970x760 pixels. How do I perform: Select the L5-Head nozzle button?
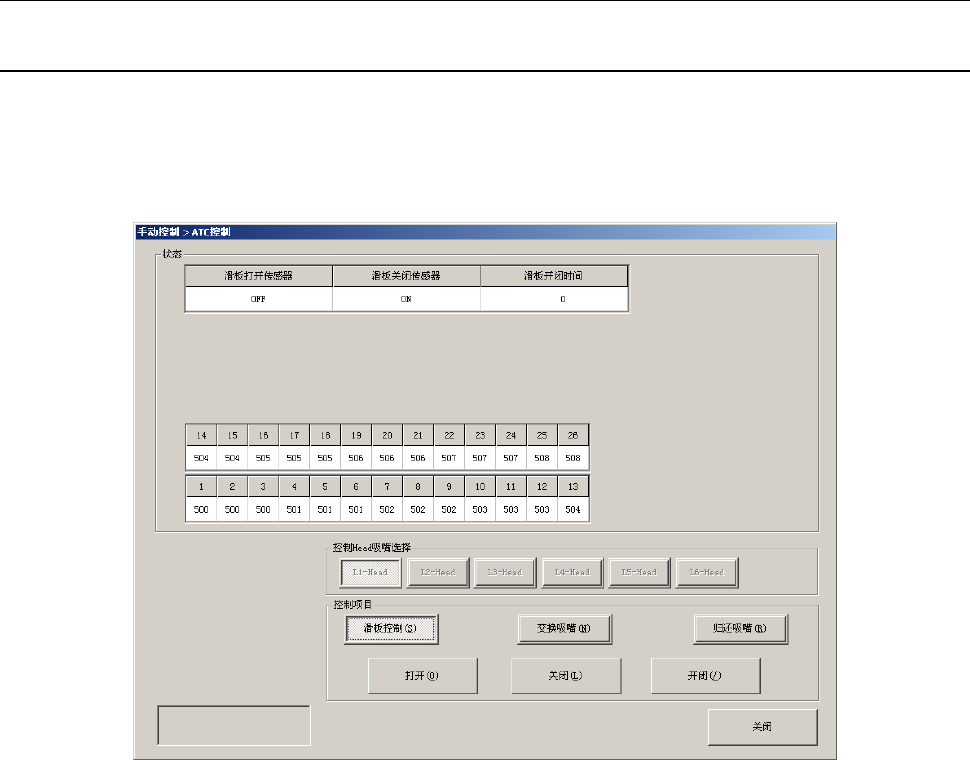[x=639, y=573]
